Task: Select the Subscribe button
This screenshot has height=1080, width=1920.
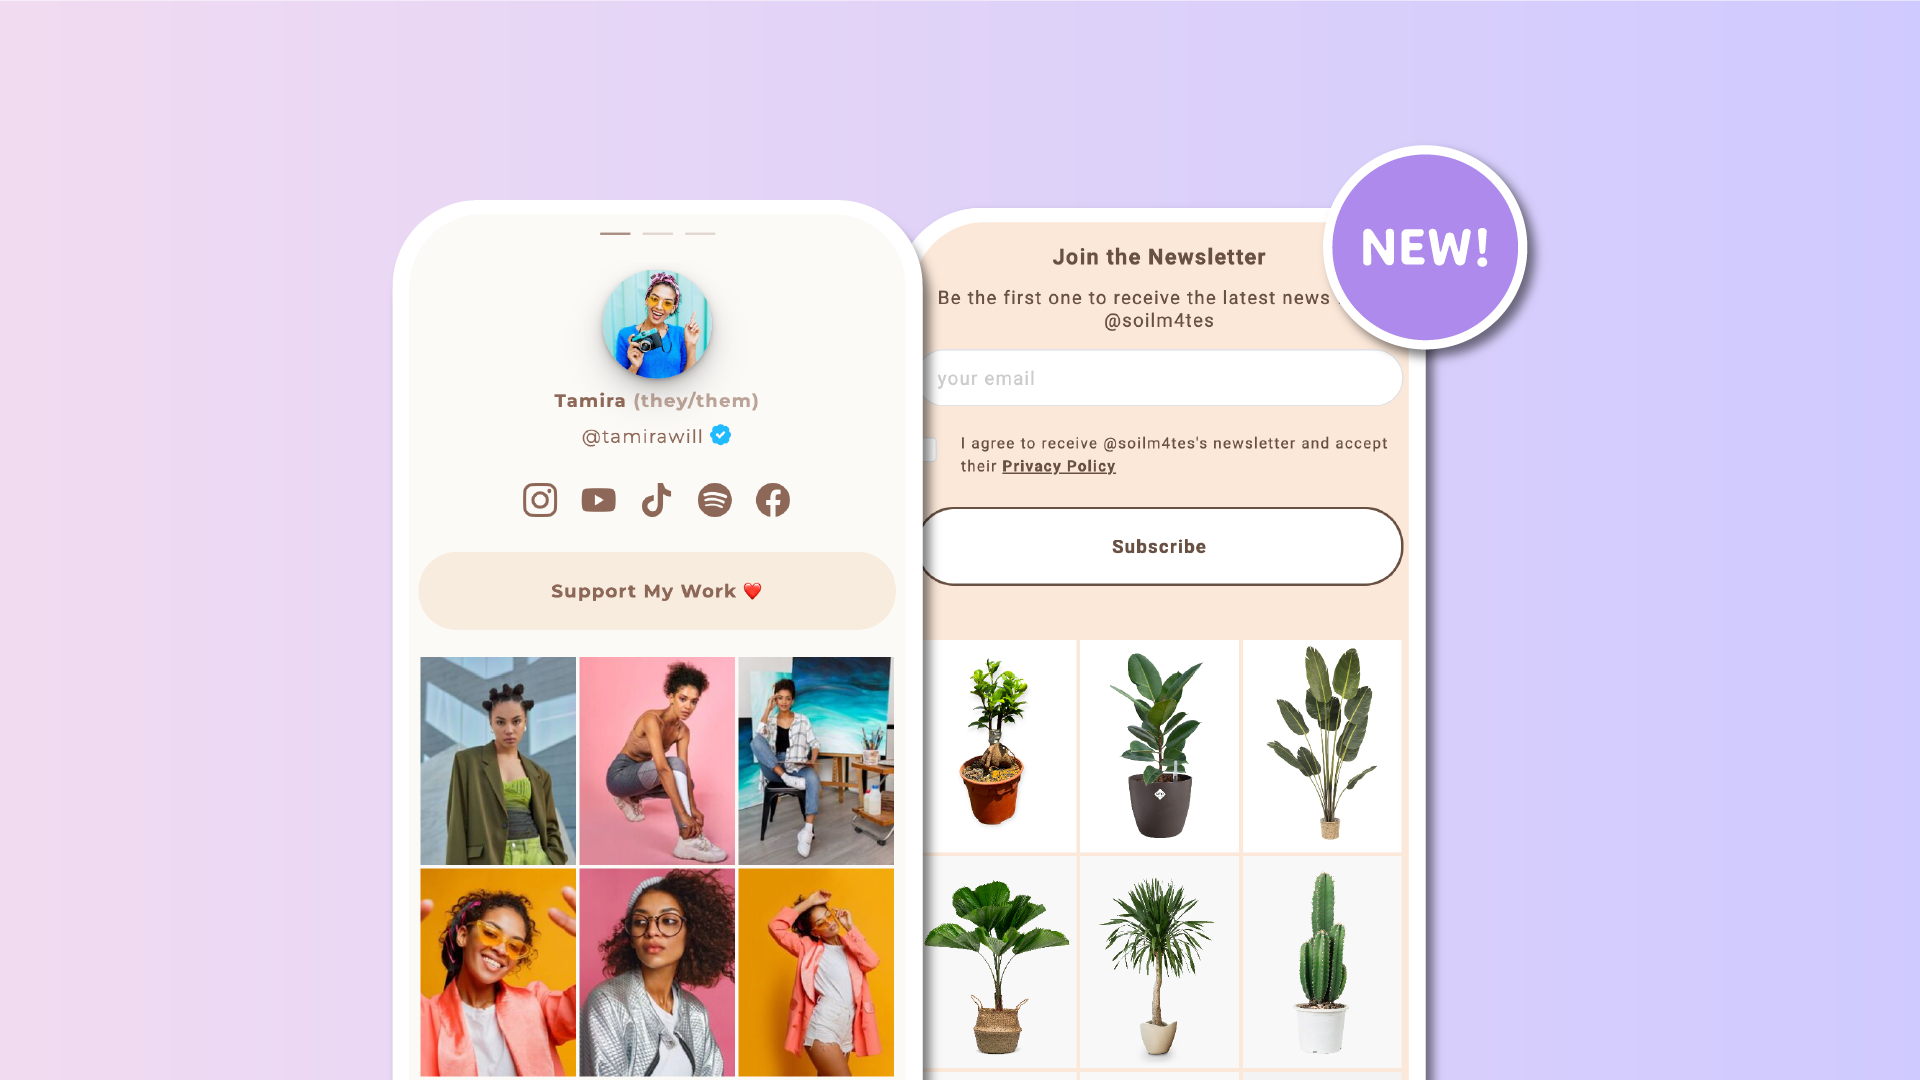Action: pos(1159,546)
